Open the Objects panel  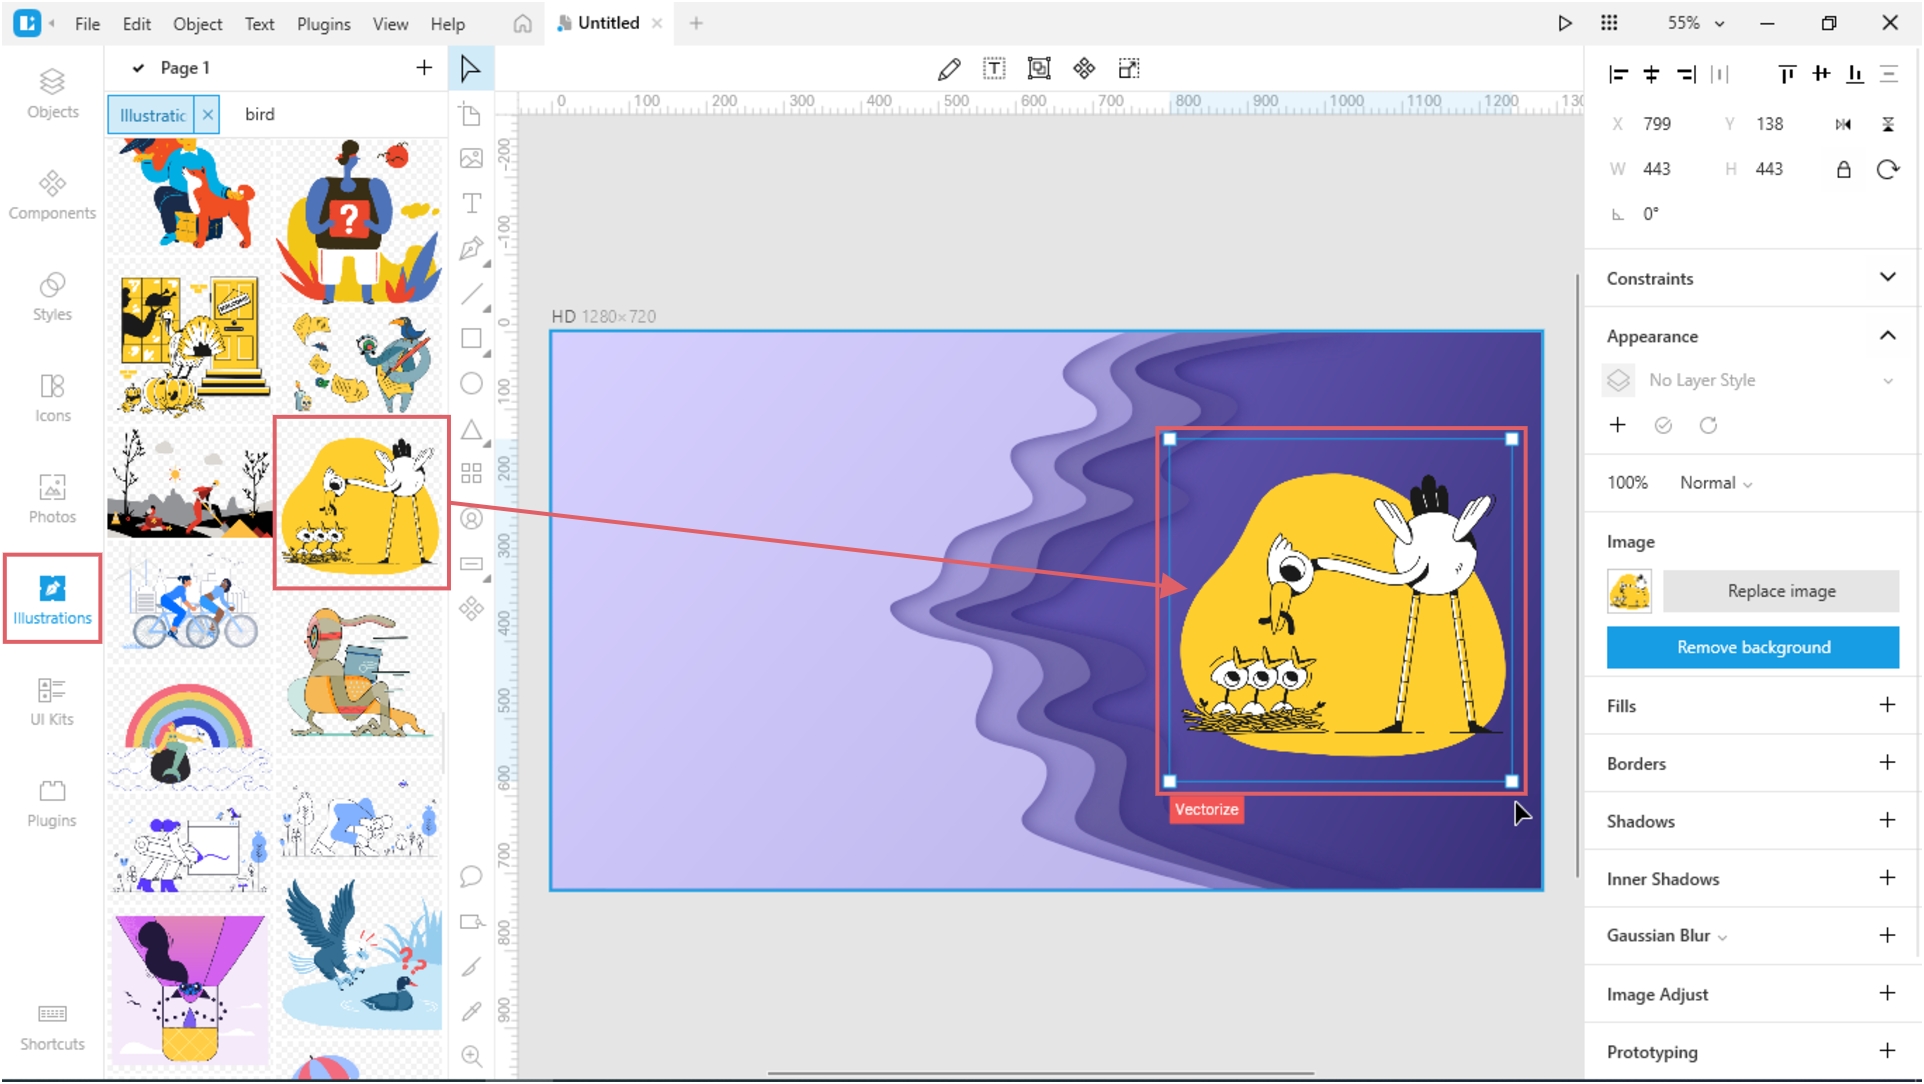click(x=52, y=94)
